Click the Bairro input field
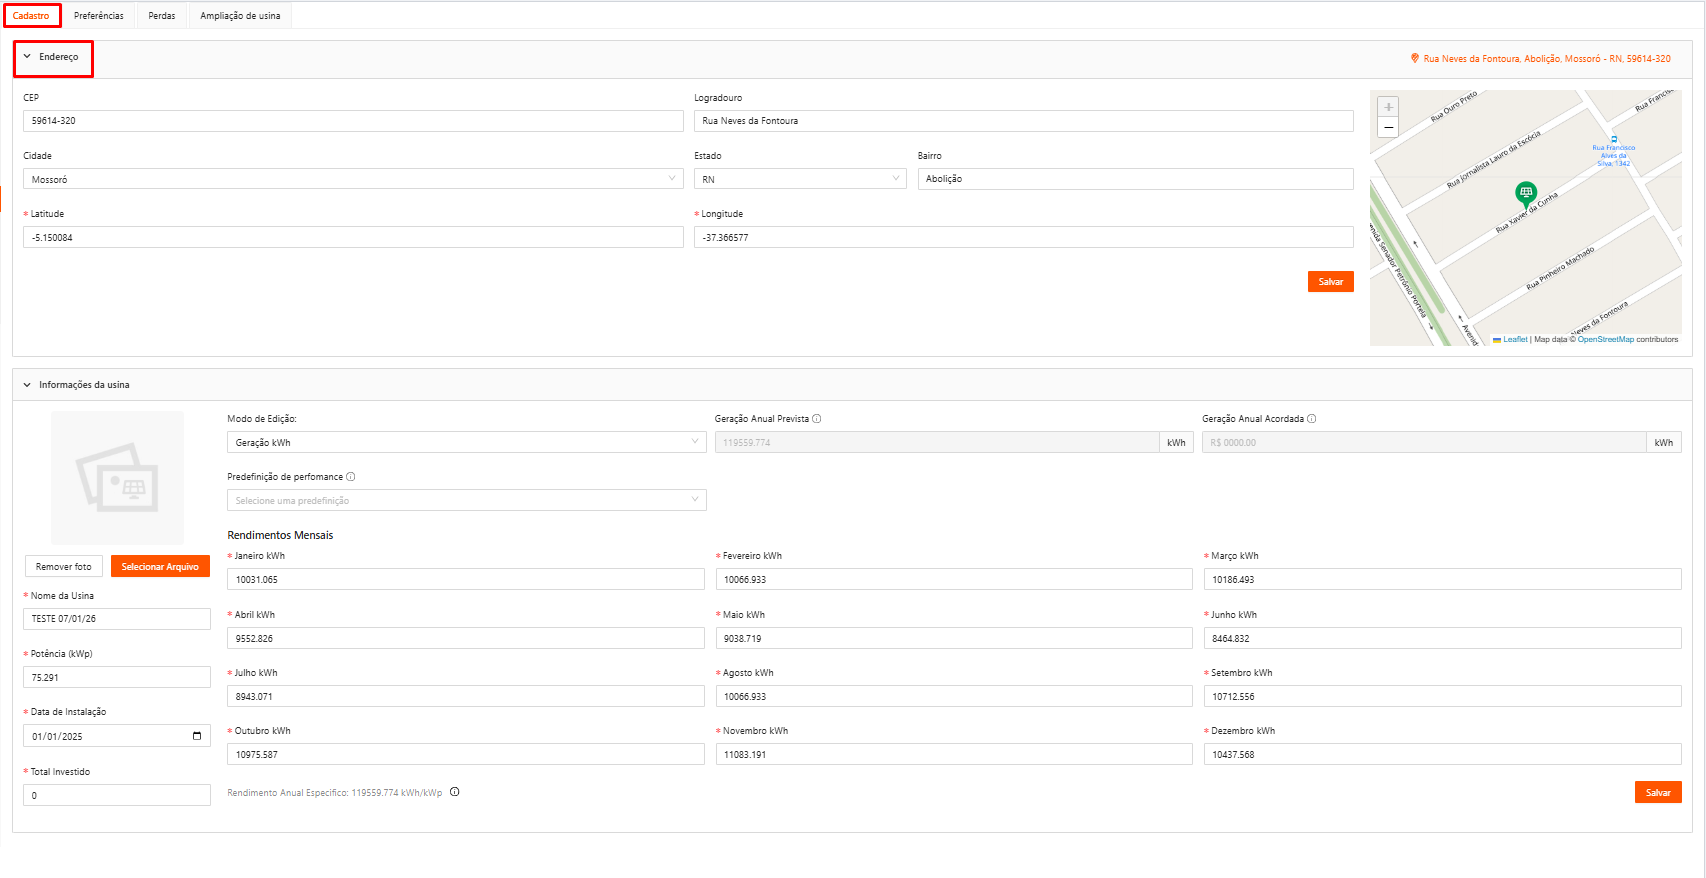Image resolution: width=1706 pixels, height=878 pixels. (1136, 179)
